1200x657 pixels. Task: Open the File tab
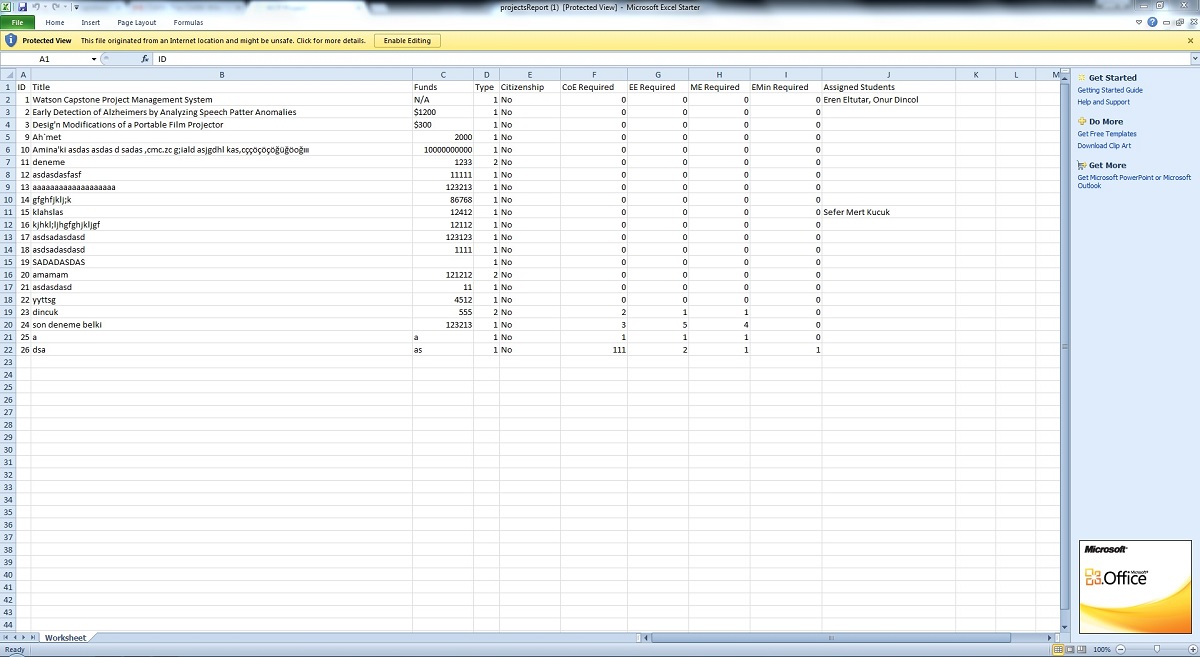tap(18, 22)
